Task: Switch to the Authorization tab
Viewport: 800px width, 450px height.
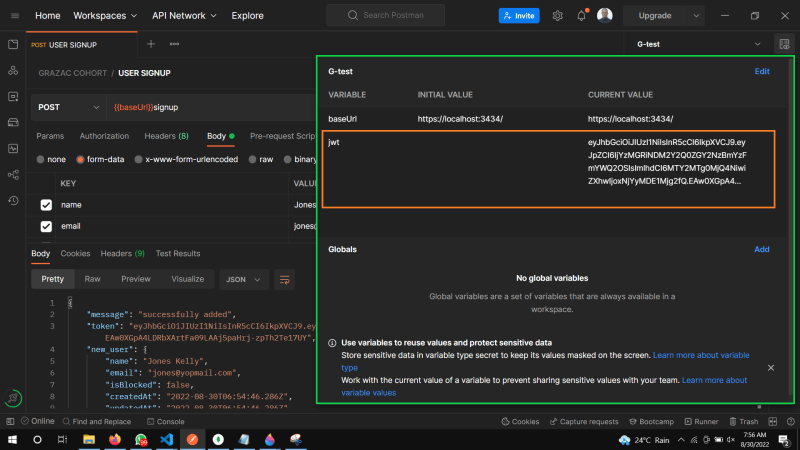Action: (104, 136)
